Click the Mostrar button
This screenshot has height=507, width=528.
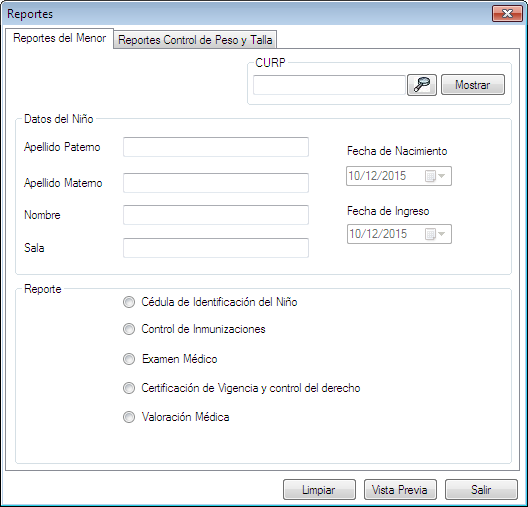(473, 85)
